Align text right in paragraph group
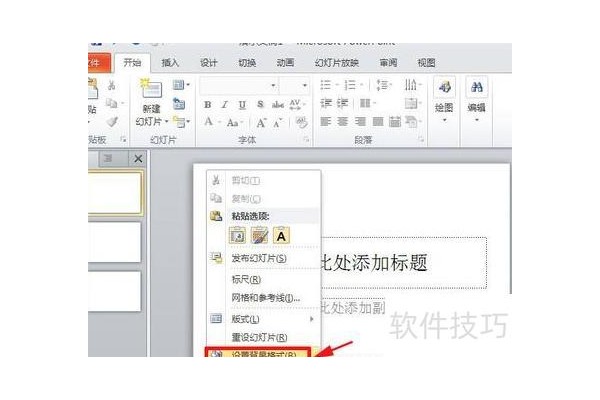 (x=360, y=122)
